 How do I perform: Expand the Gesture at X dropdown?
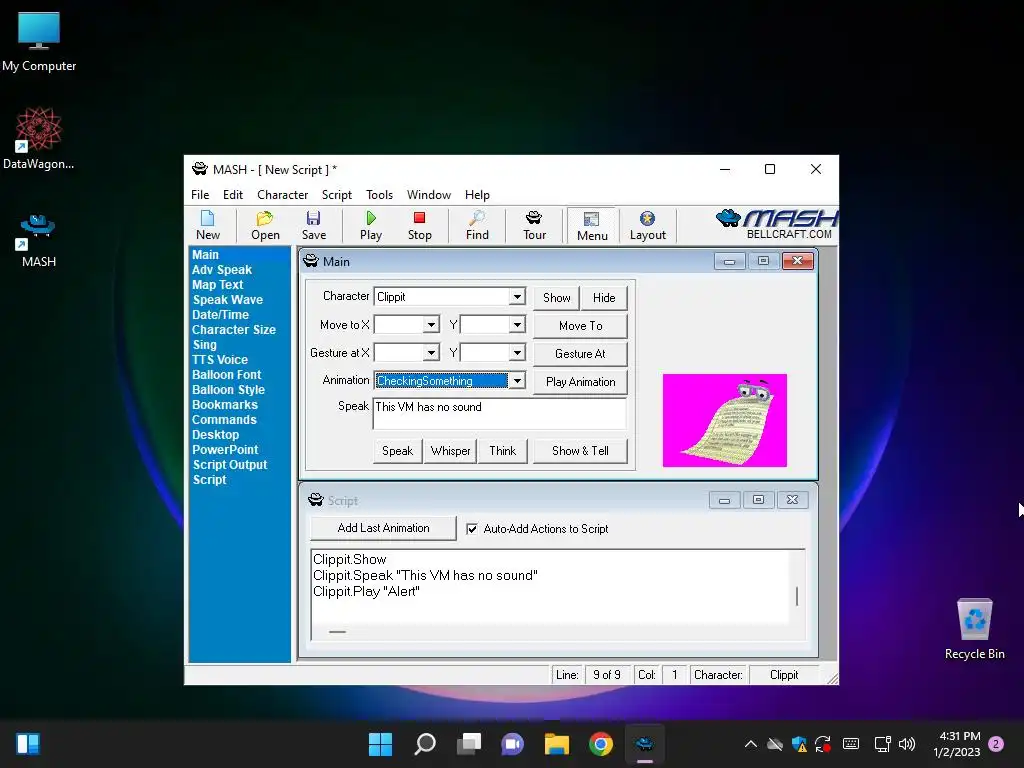click(431, 353)
